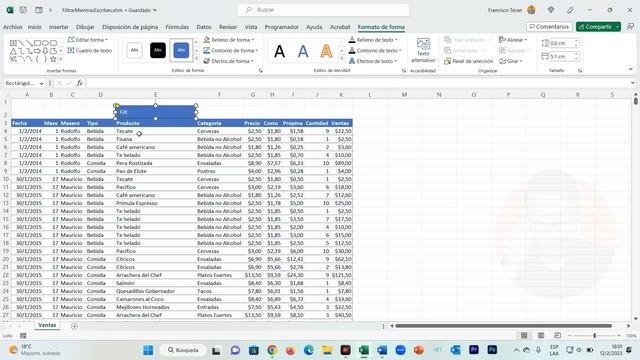
Task: Select the rectangle shape in shapes gallery
Action: 37,43
